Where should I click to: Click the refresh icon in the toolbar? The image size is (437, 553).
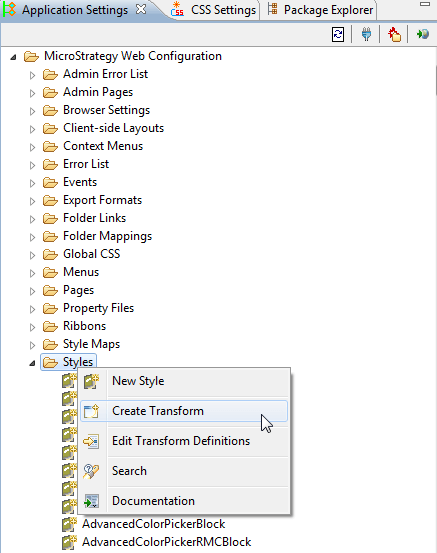click(x=338, y=34)
